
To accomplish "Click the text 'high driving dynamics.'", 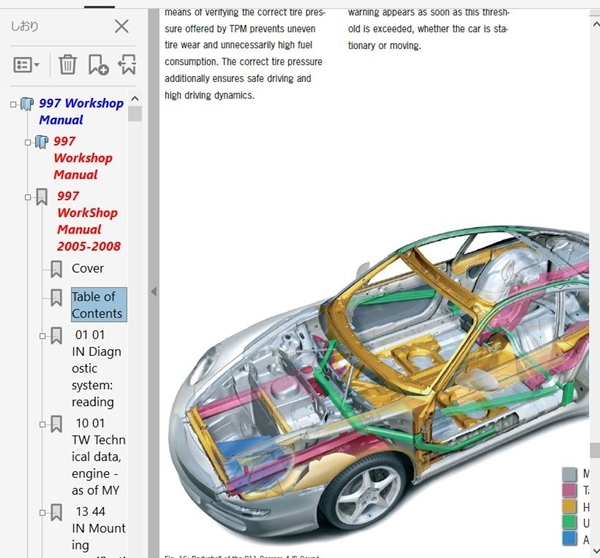I will click(x=209, y=95).
